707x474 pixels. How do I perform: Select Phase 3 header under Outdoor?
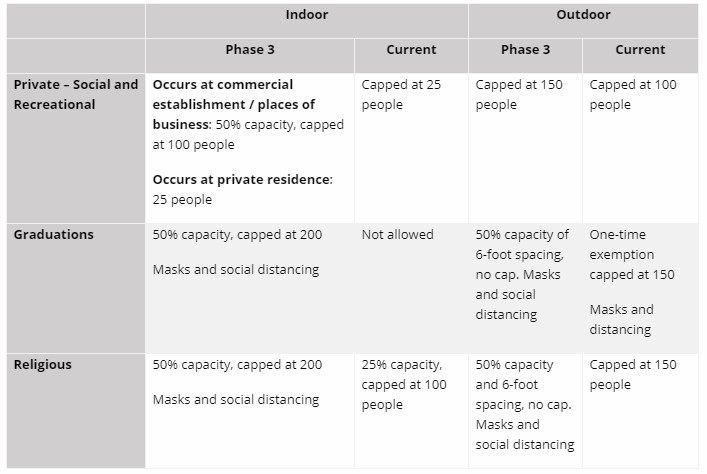(x=525, y=50)
